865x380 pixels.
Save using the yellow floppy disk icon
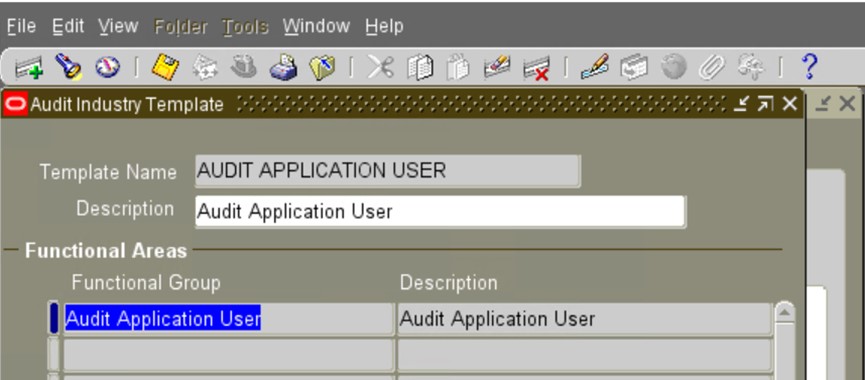165,68
